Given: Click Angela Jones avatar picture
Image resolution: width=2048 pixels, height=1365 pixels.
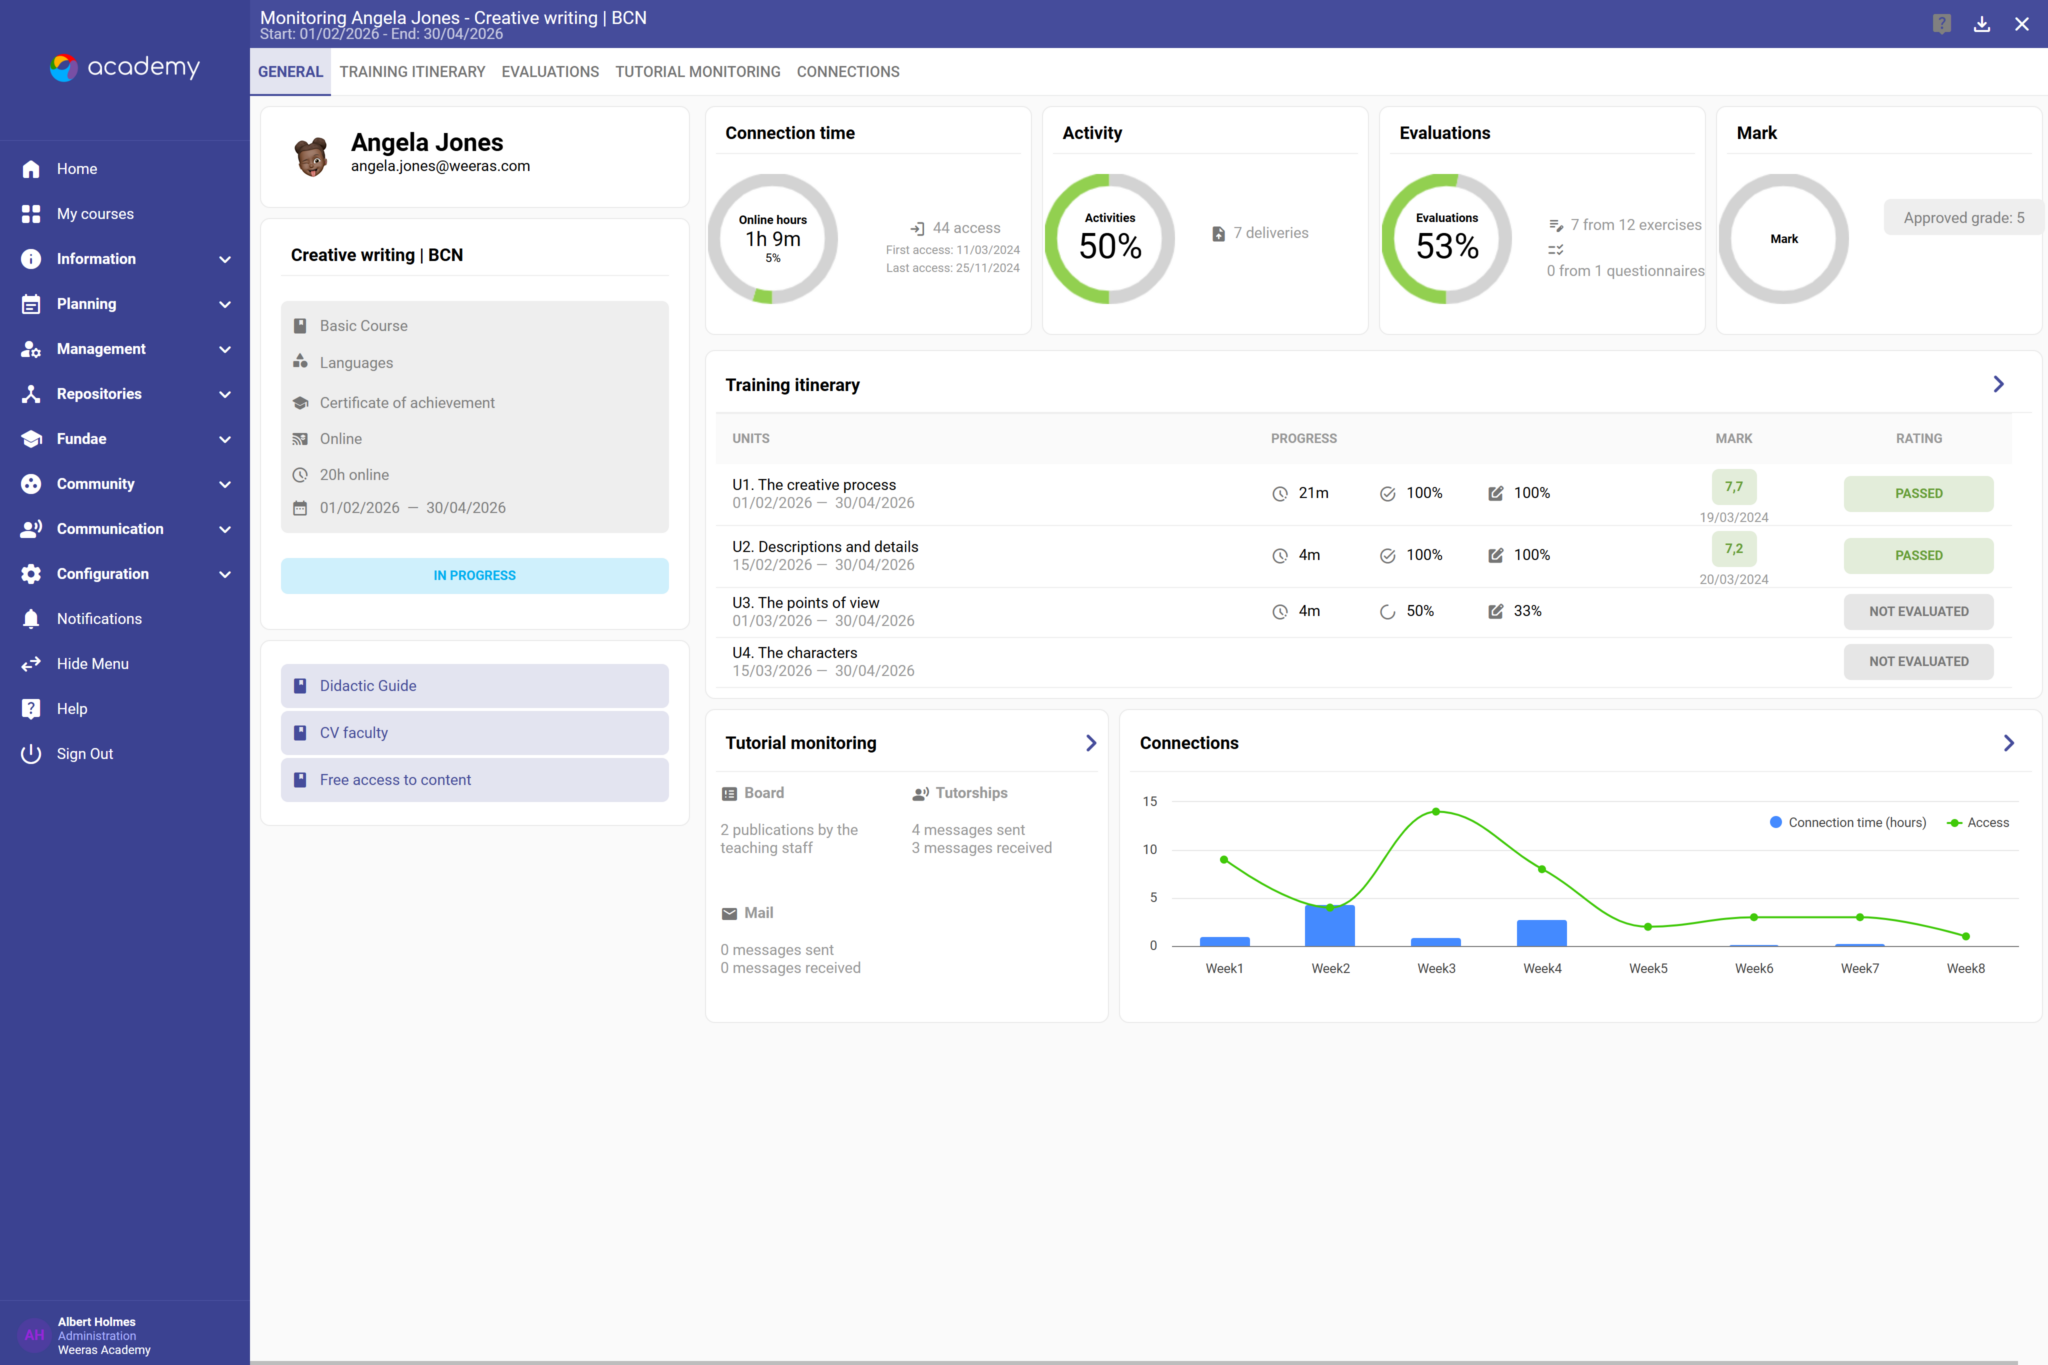Looking at the screenshot, I should click(x=311, y=156).
